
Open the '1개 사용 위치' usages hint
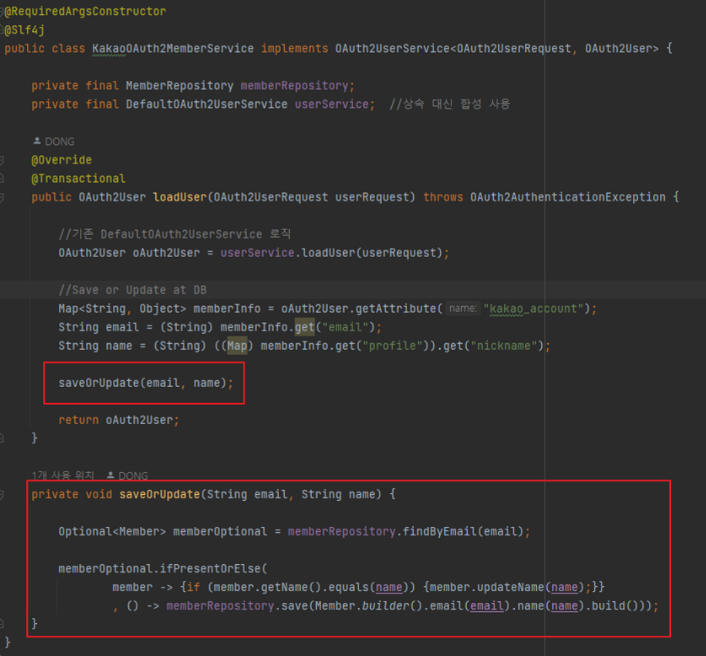tap(63, 475)
